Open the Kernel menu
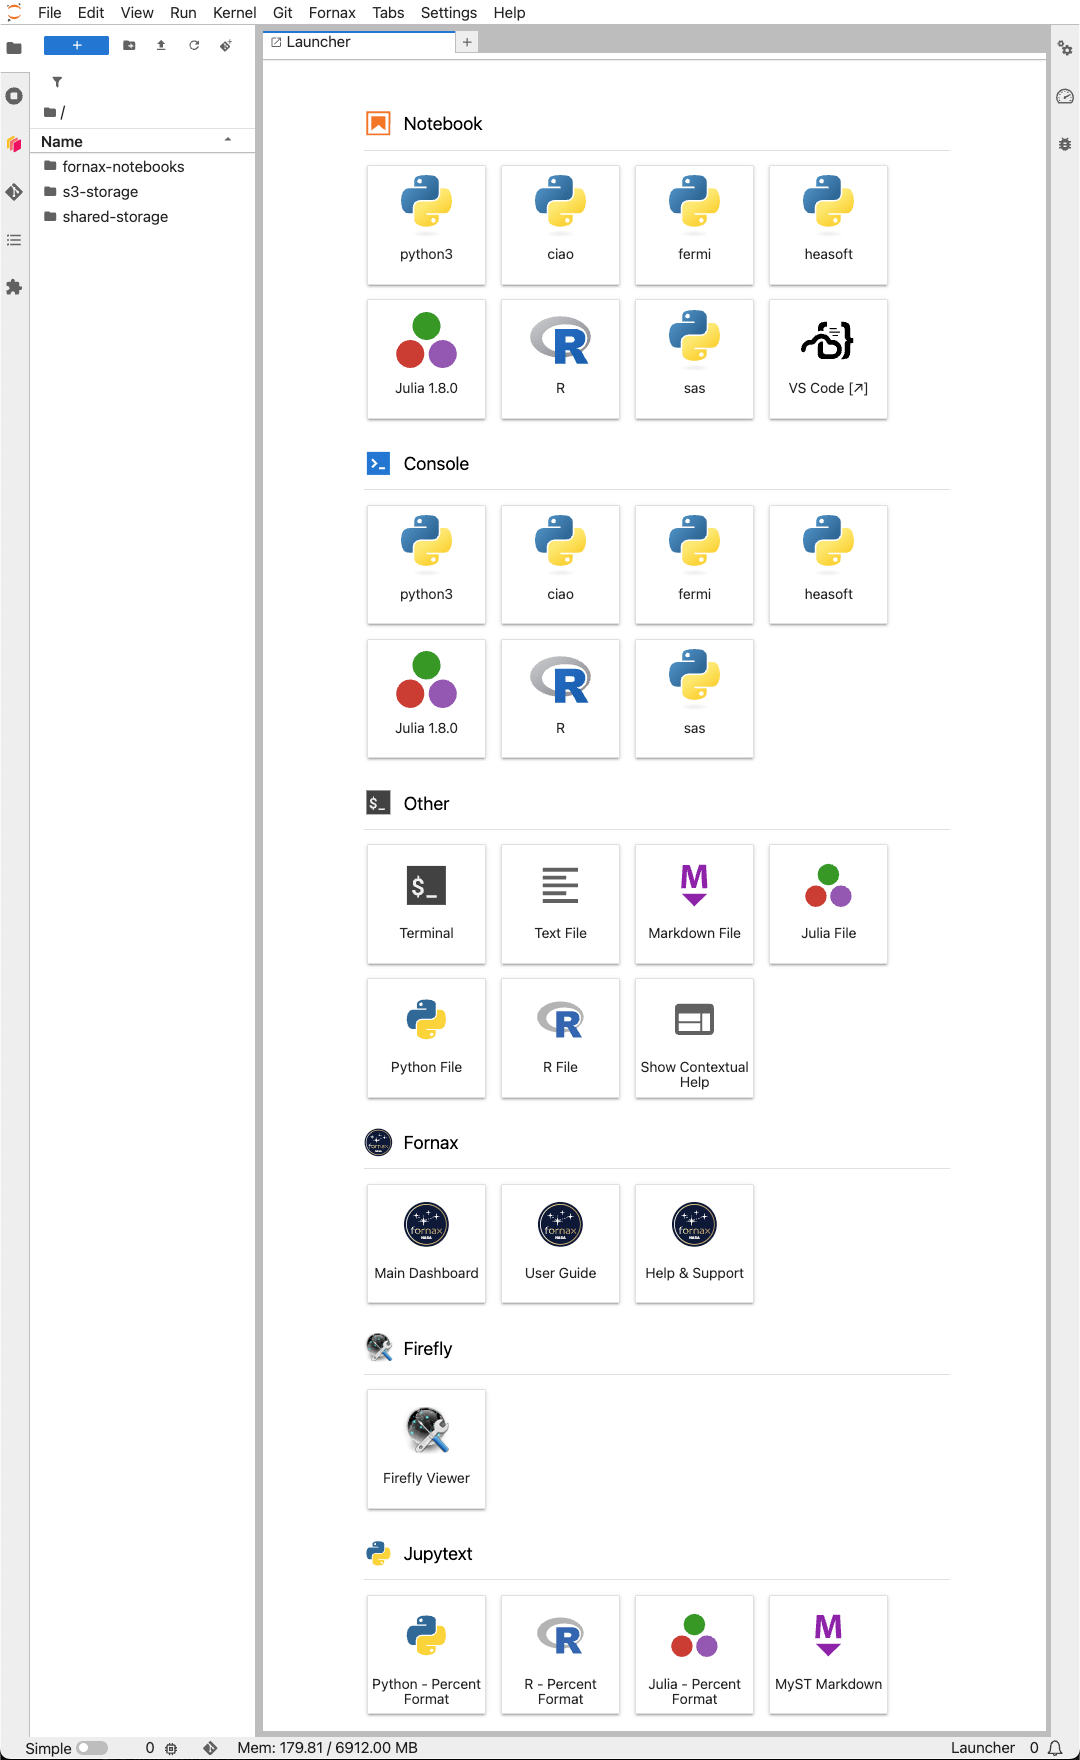Screen dimensions: 1080x1760 pos(234,13)
